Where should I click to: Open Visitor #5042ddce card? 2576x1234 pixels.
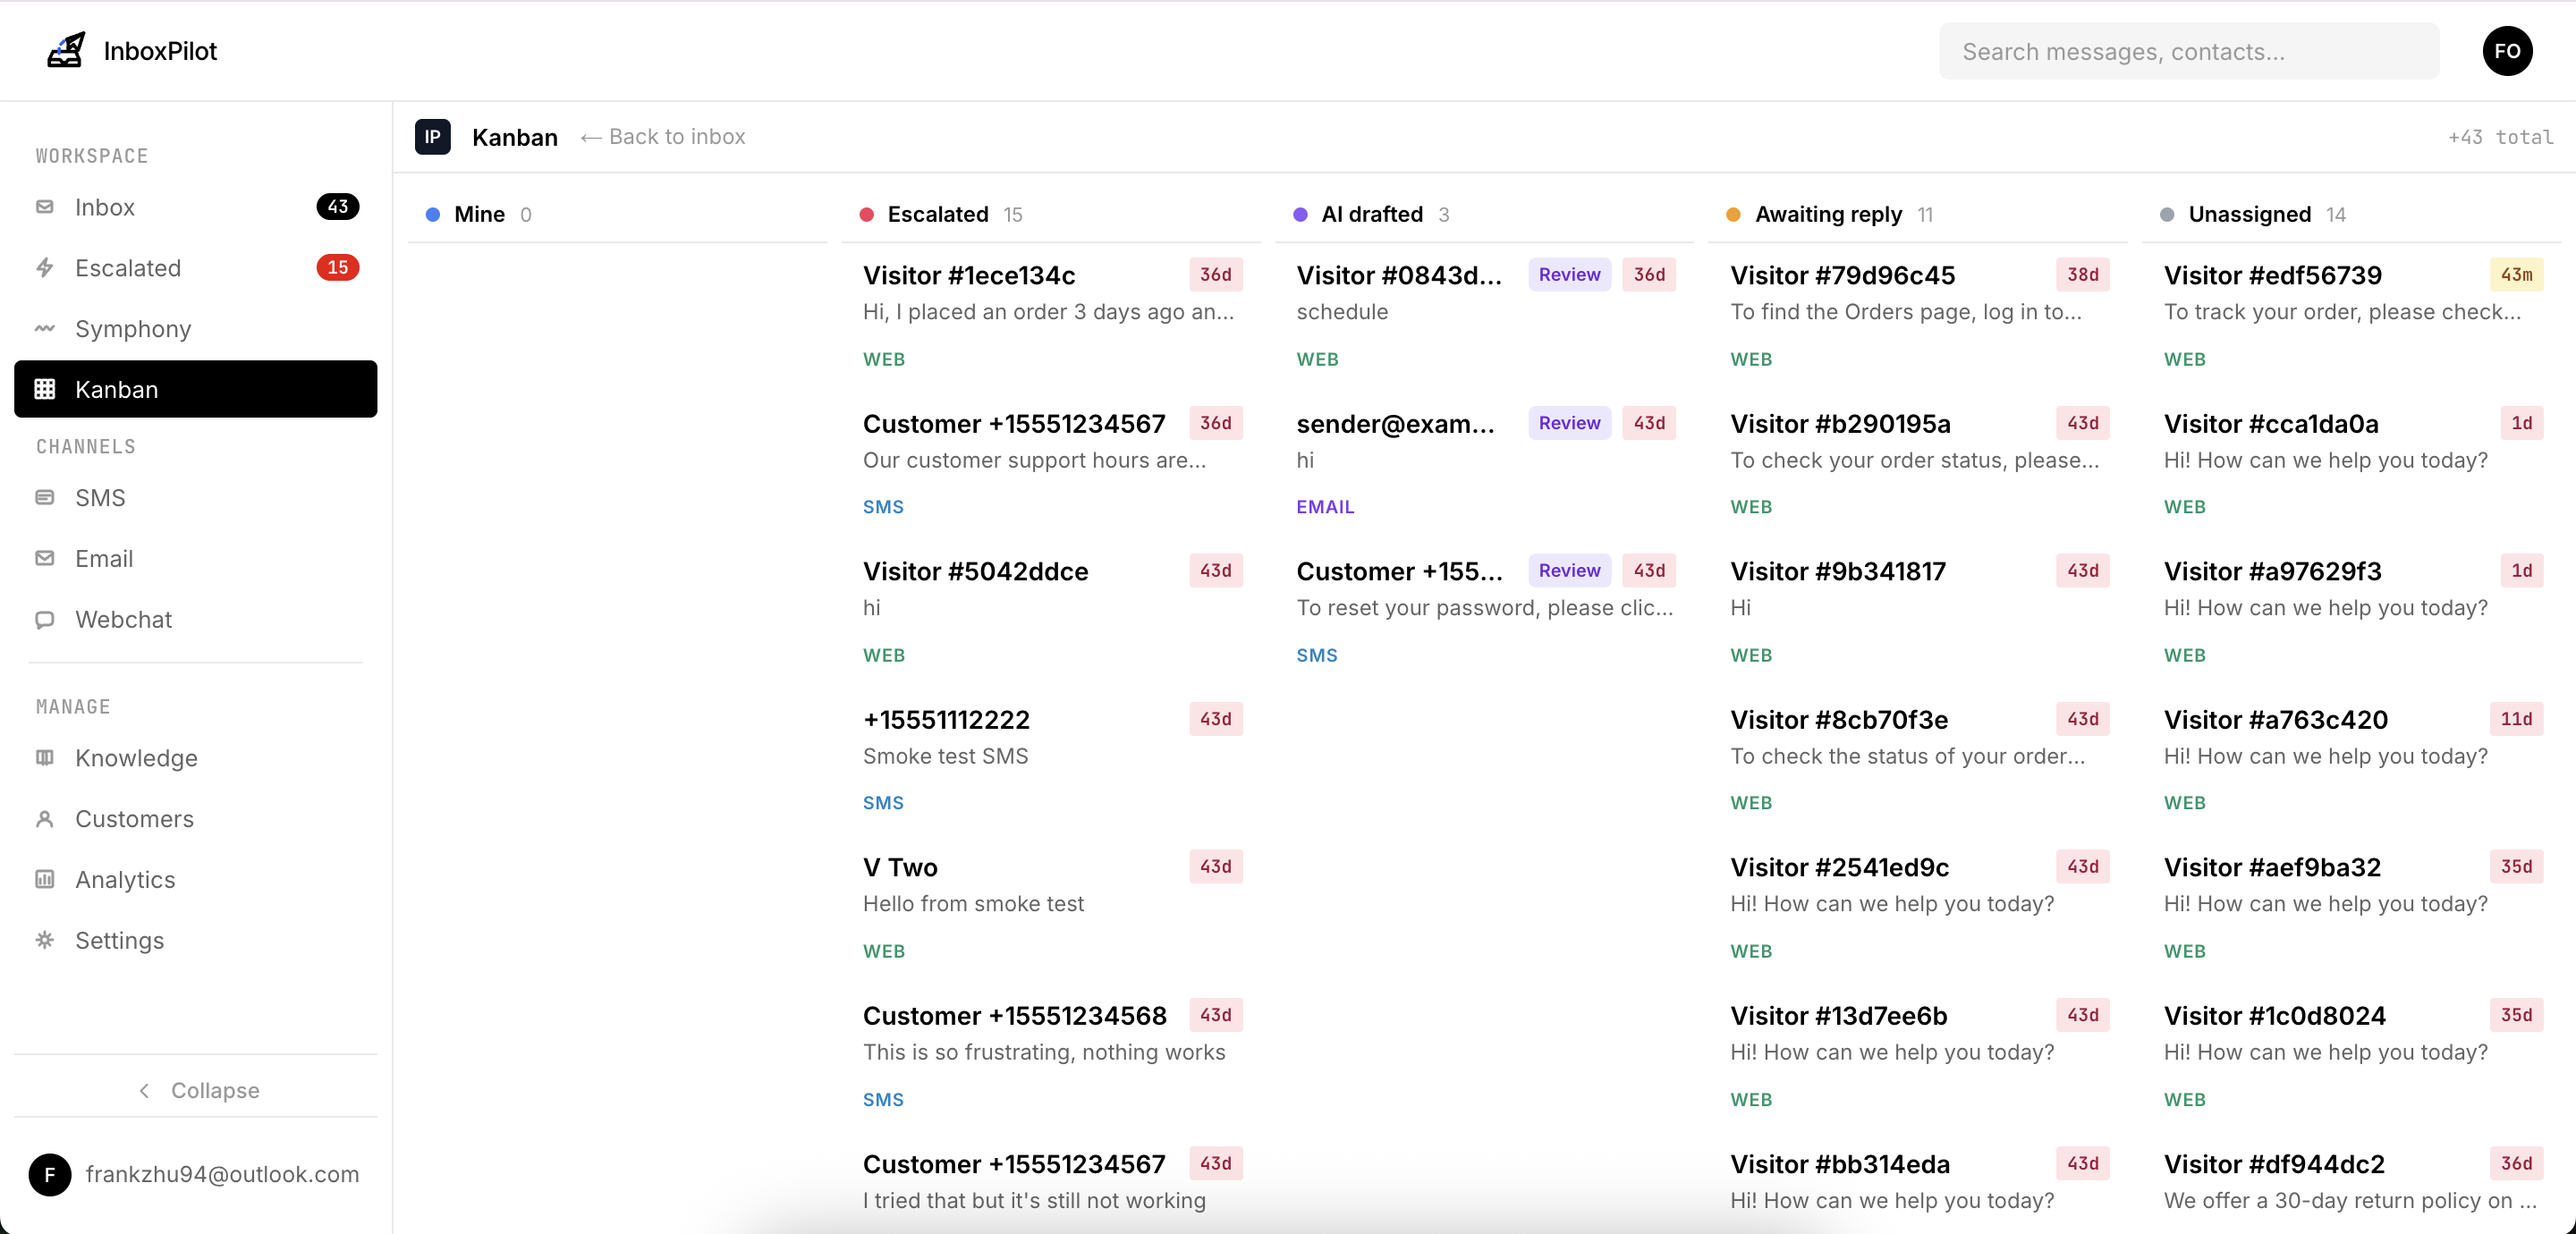[1051, 612]
